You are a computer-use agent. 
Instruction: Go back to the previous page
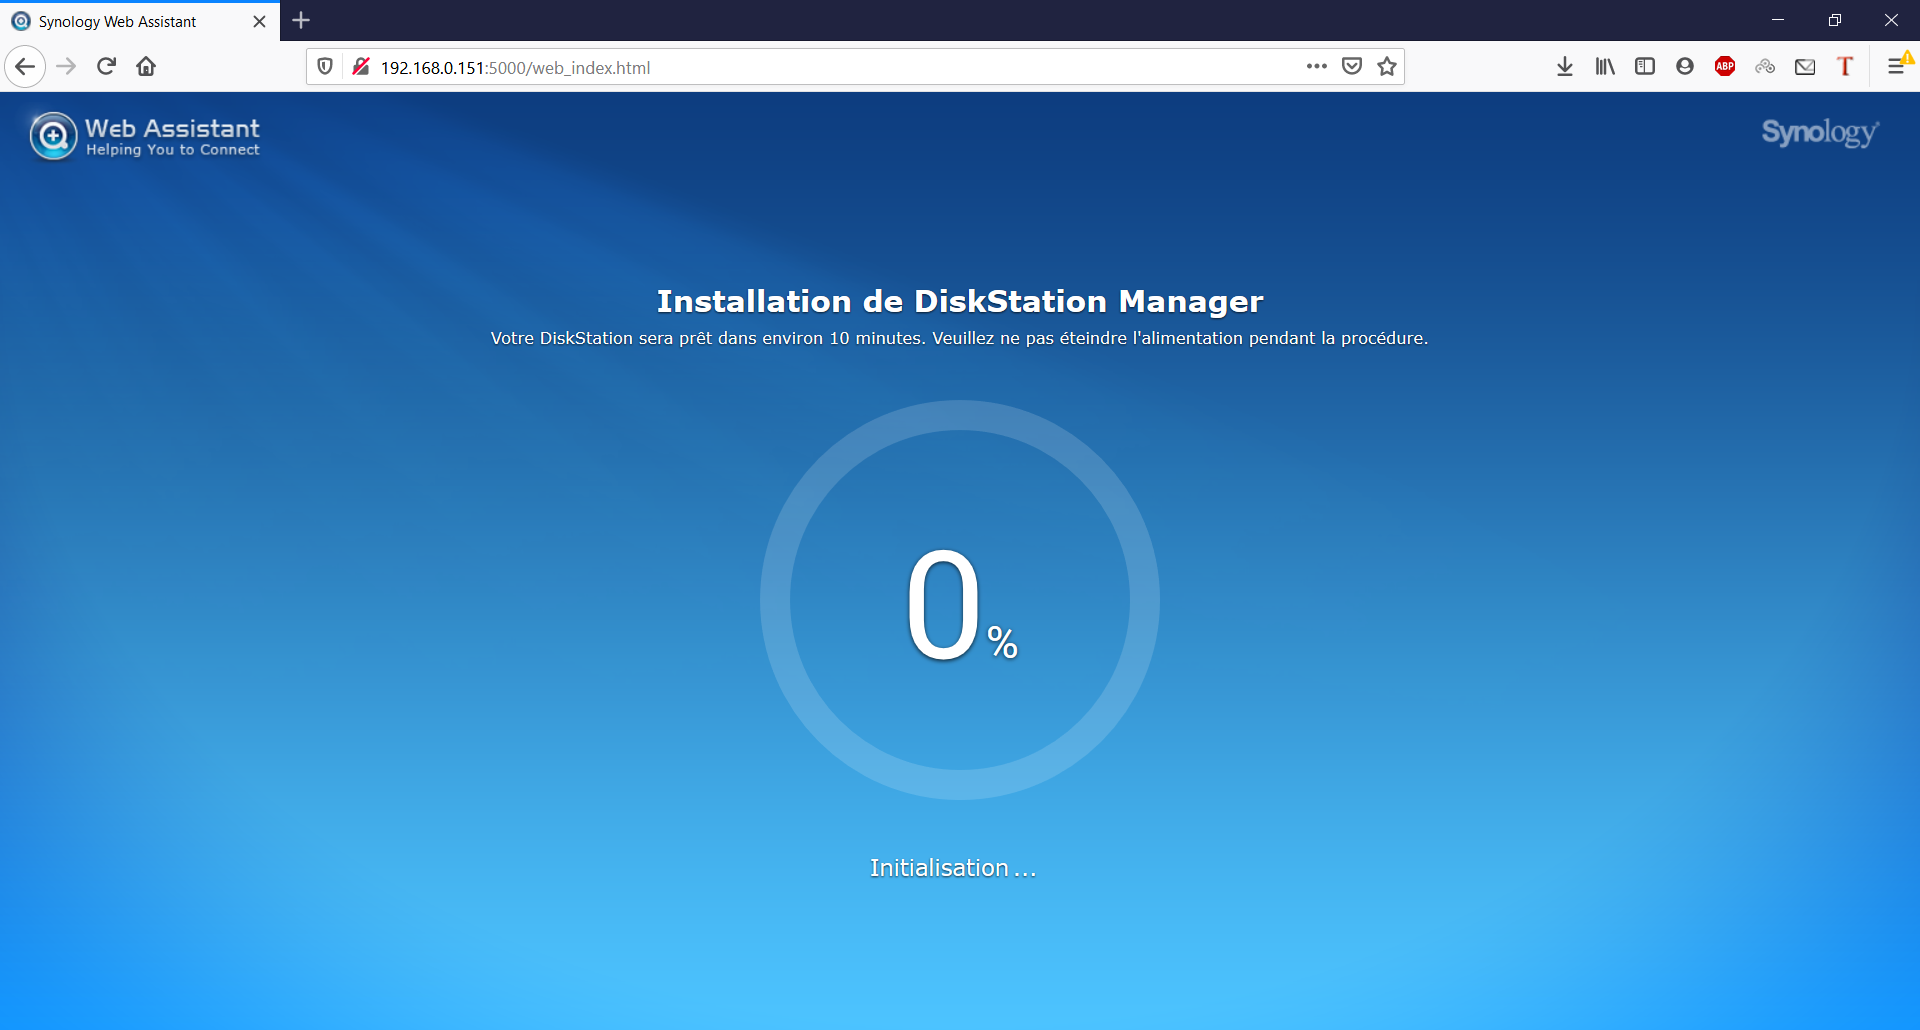[25, 67]
